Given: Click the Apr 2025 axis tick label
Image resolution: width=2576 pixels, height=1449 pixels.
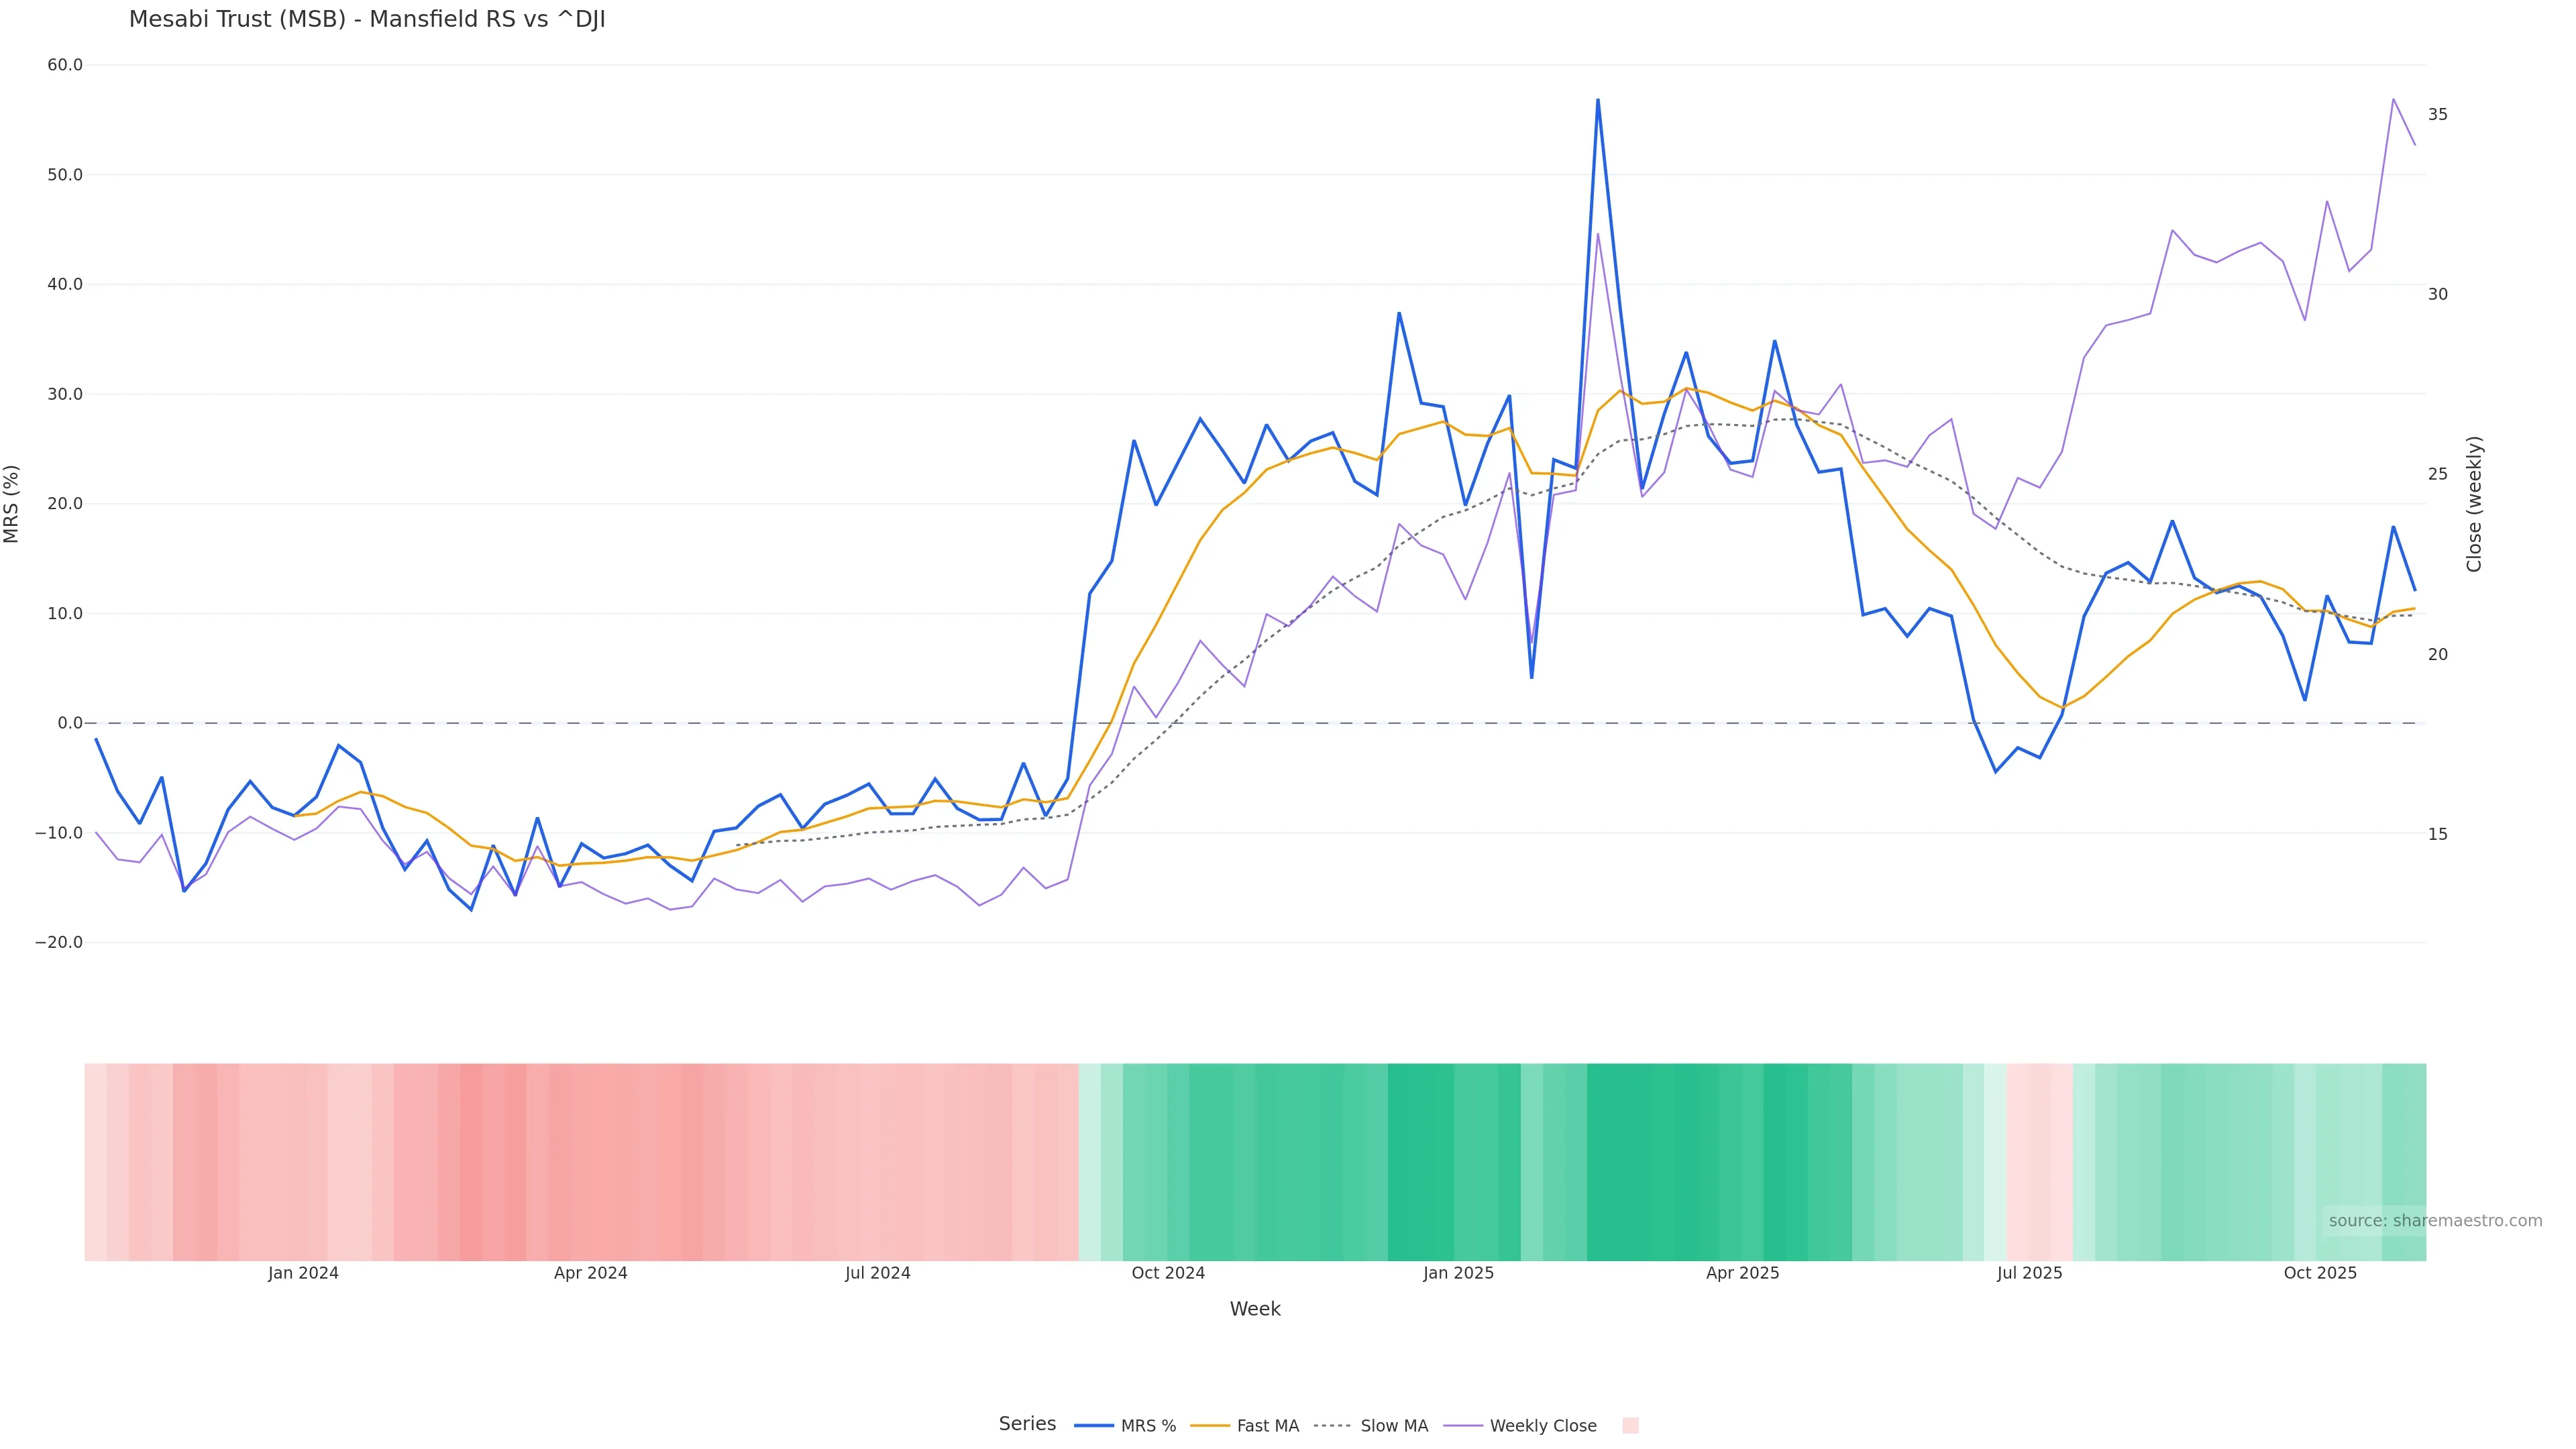Looking at the screenshot, I should [x=1742, y=1274].
